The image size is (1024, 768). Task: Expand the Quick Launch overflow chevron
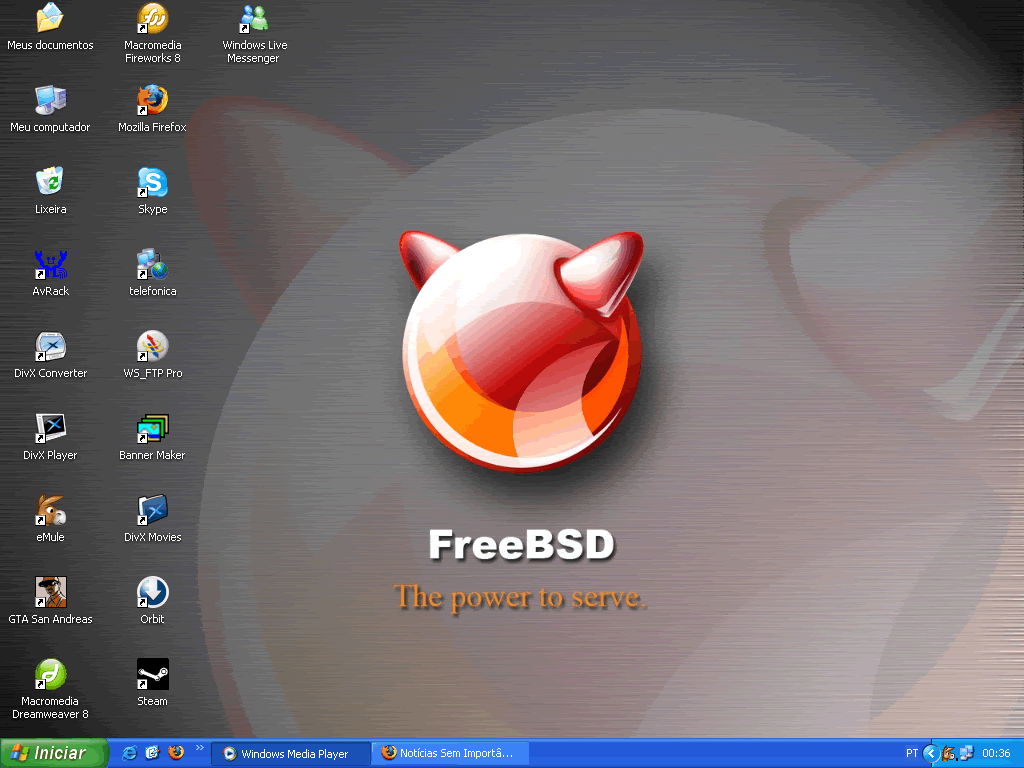coord(199,748)
